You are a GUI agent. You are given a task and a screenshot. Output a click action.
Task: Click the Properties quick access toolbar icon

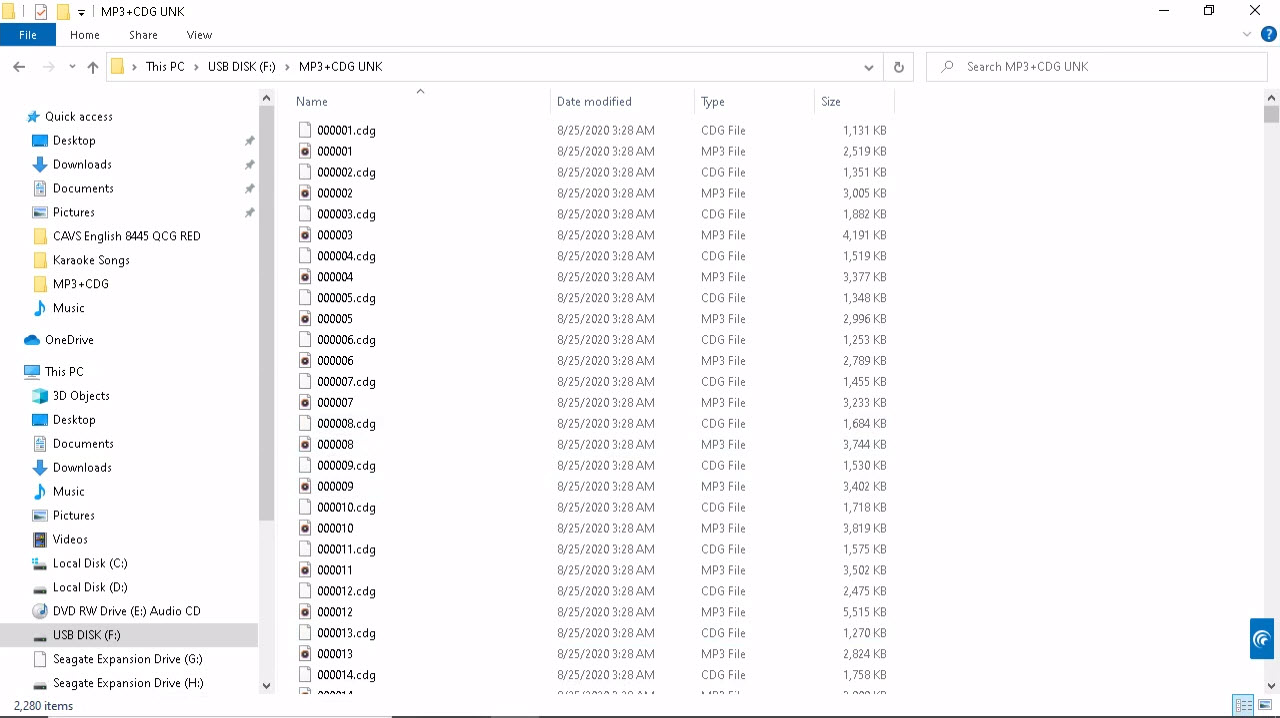41,11
